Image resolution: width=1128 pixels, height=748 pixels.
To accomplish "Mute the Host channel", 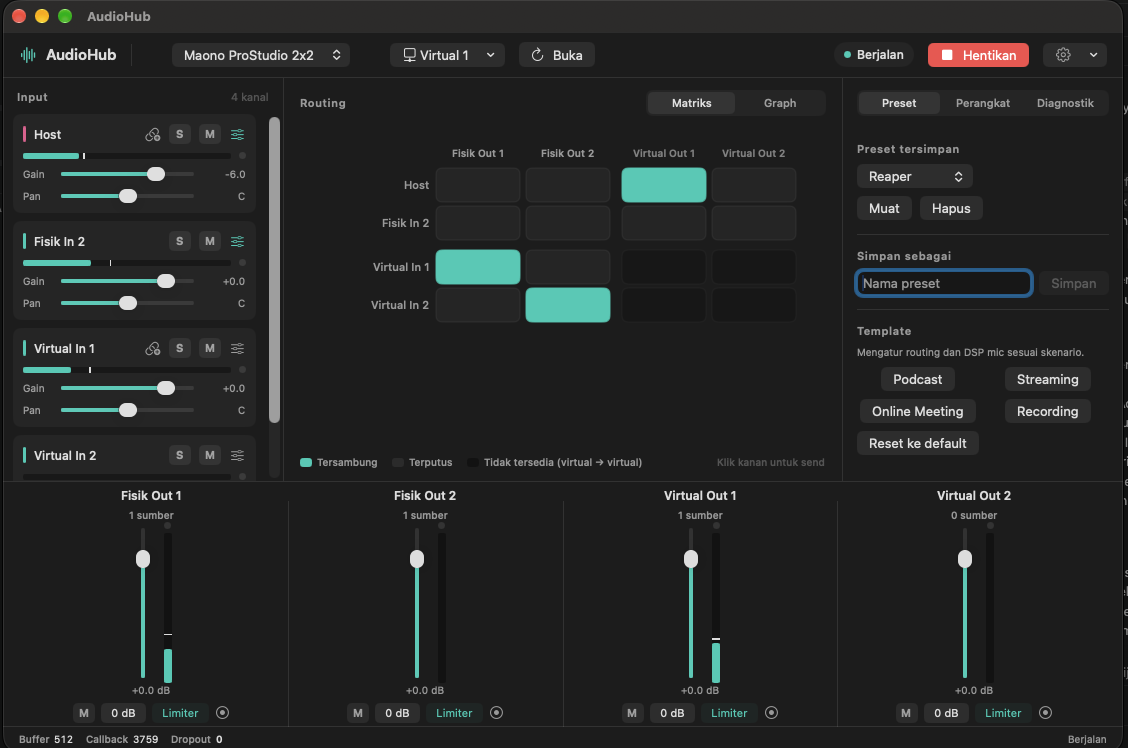I will point(209,134).
